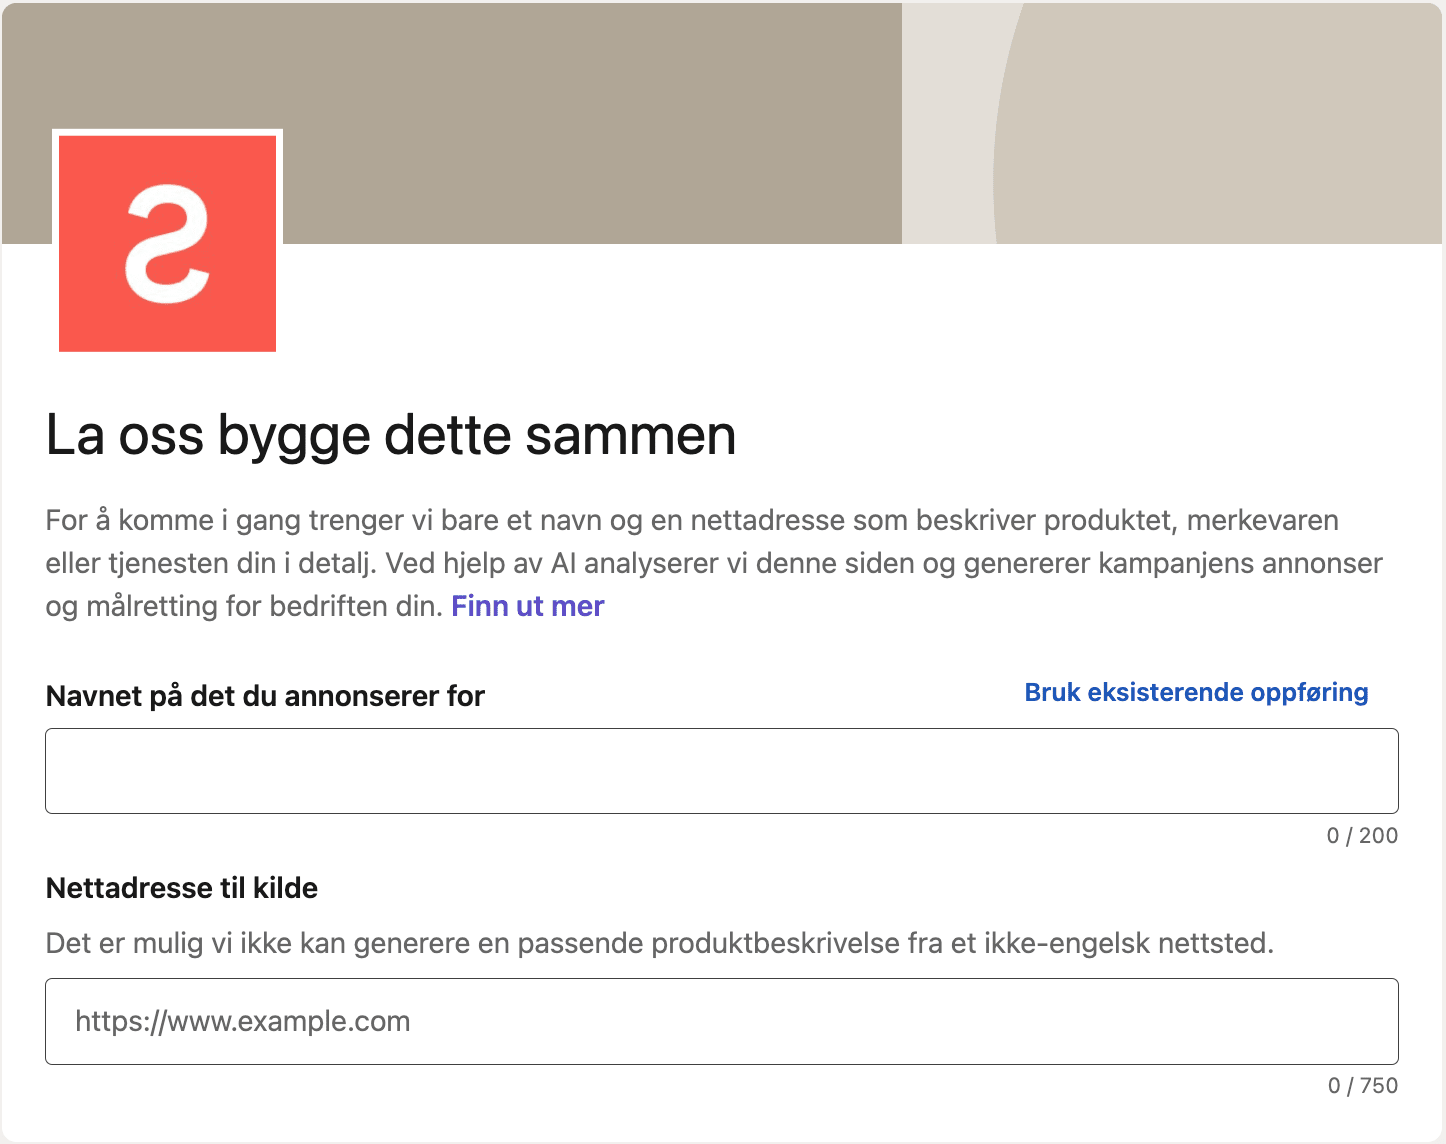Click the 0 / 750 character counter

[x=1362, y=1086]
